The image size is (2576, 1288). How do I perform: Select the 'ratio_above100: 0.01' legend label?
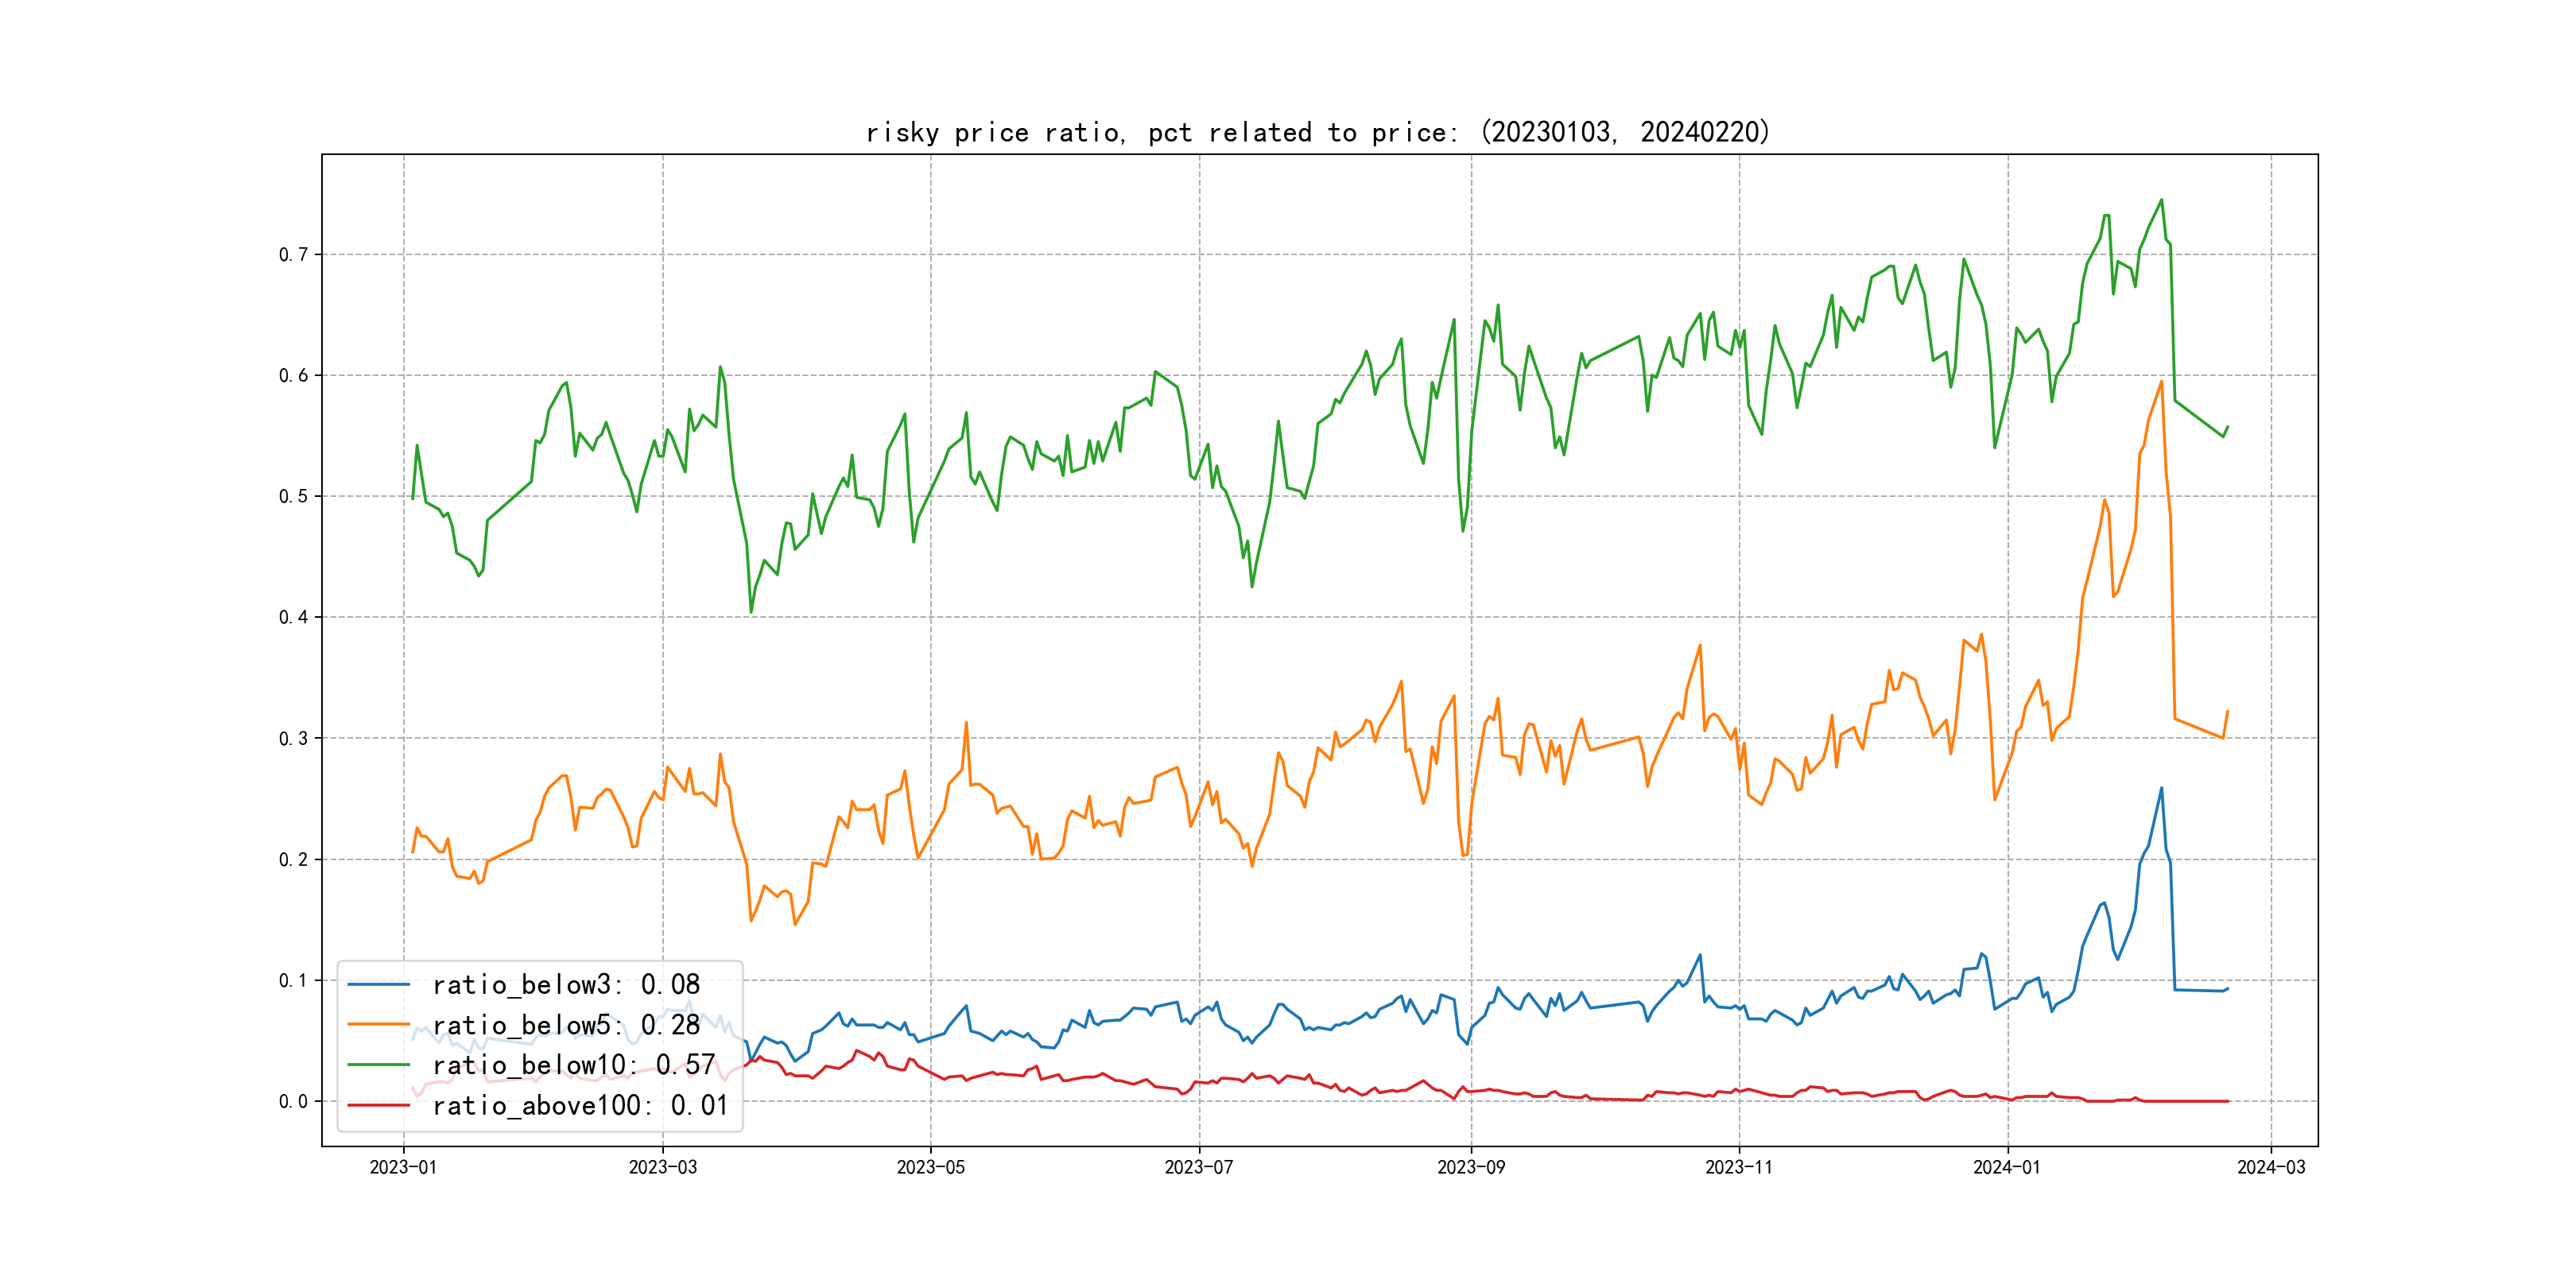(580, 1105)
